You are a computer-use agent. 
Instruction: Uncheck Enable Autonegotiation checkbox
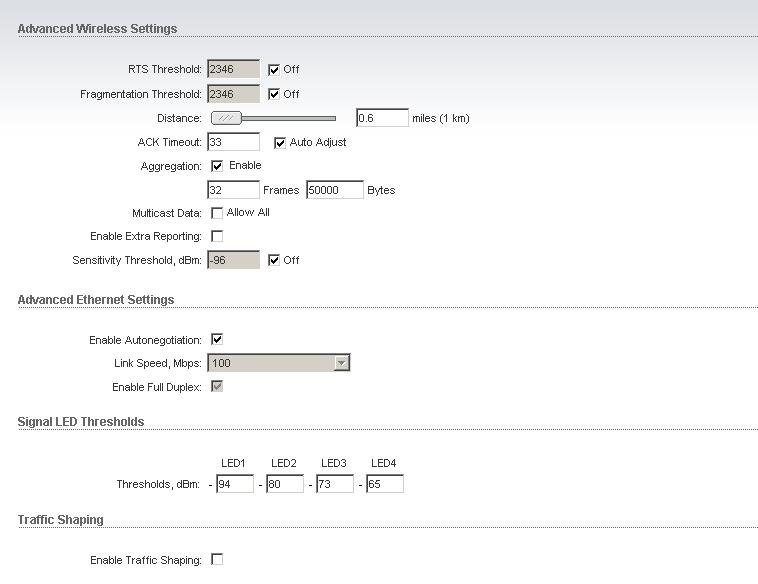coord(217,340)
